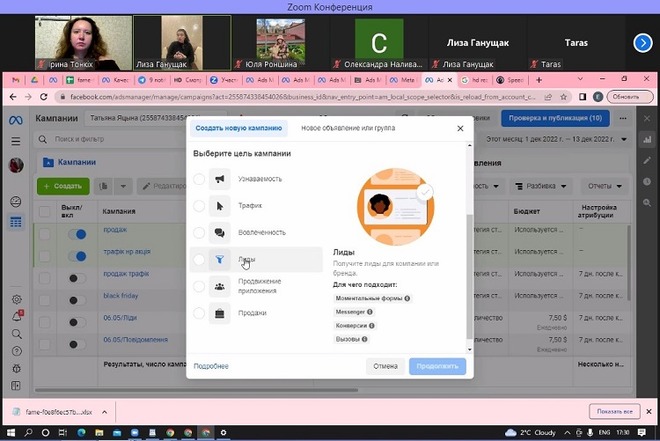
Task: Open the charts icon in right panel
Action: click(x=646, y=141)
